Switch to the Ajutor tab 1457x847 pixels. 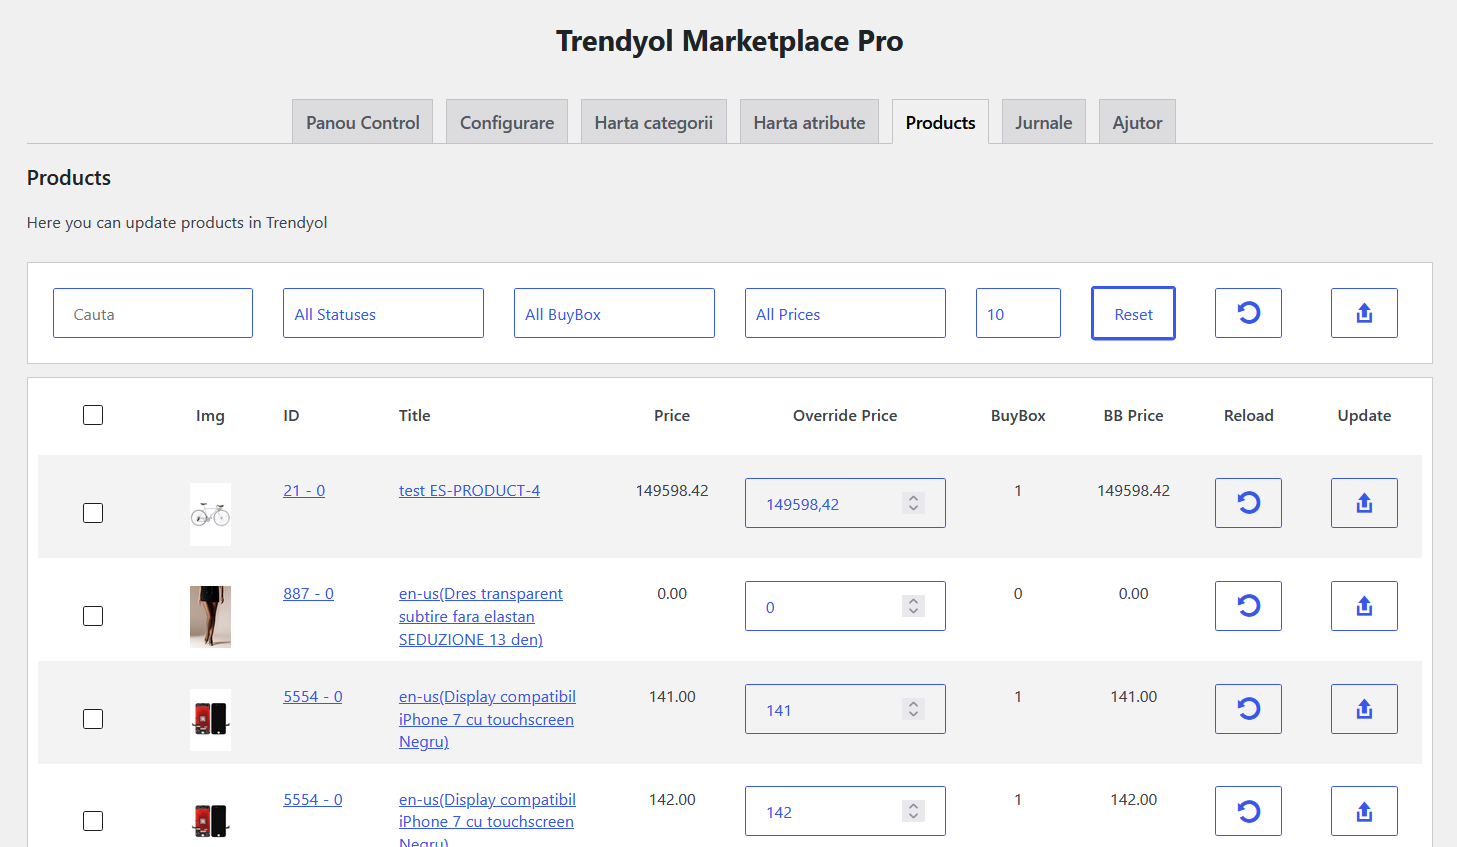[x=1137, y=122]
